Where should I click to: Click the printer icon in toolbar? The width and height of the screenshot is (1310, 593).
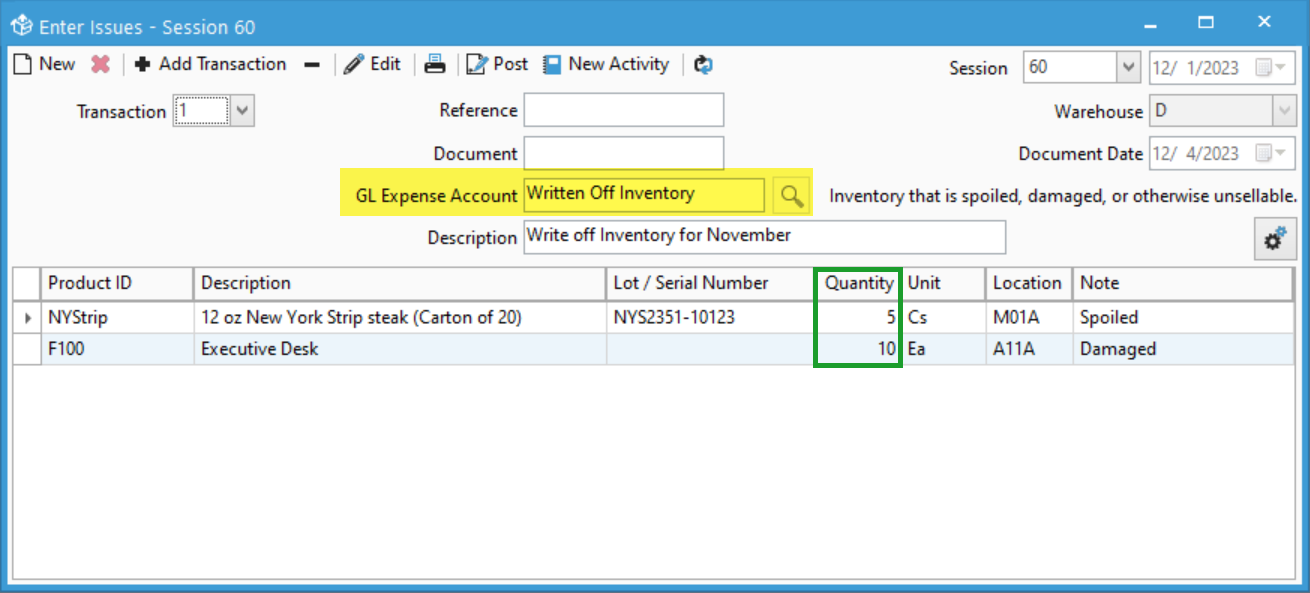[435, 64]
